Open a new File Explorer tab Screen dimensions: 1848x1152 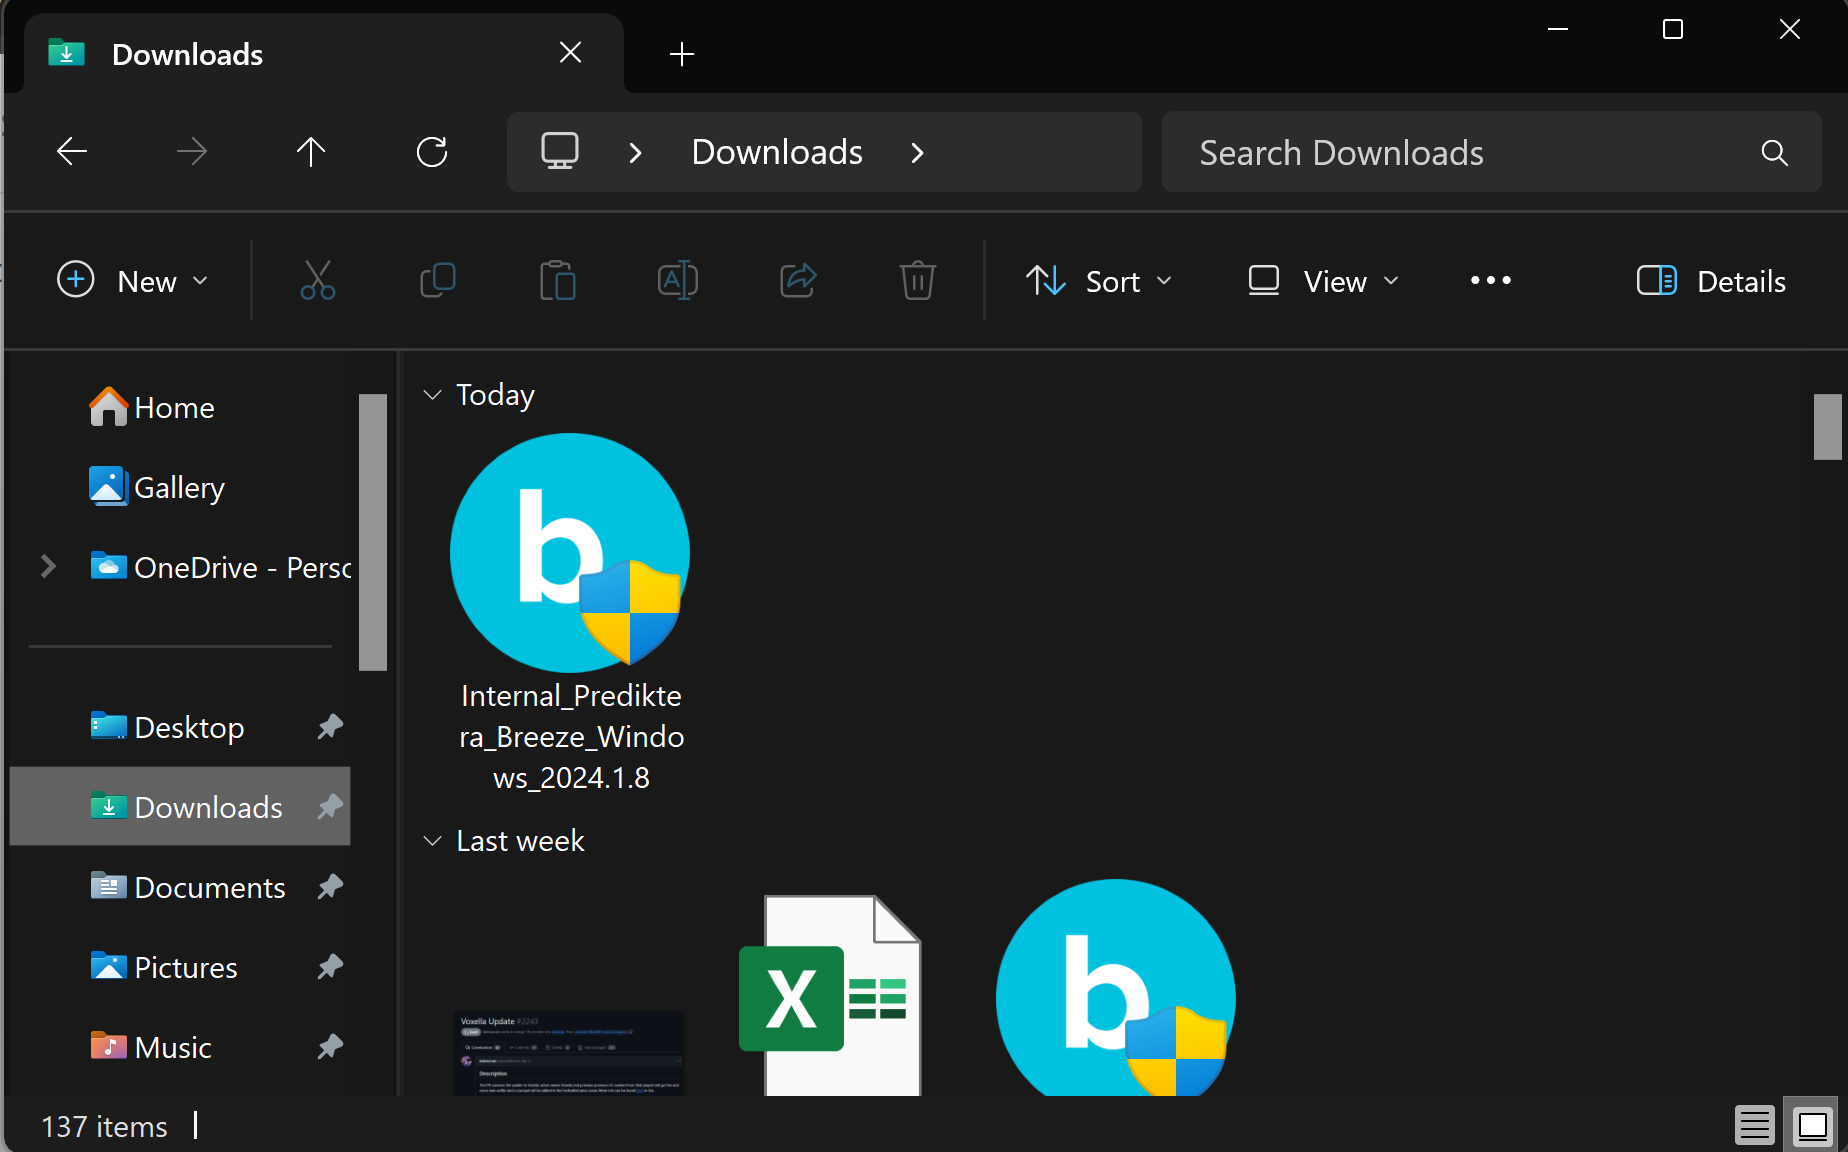[681, 54]
